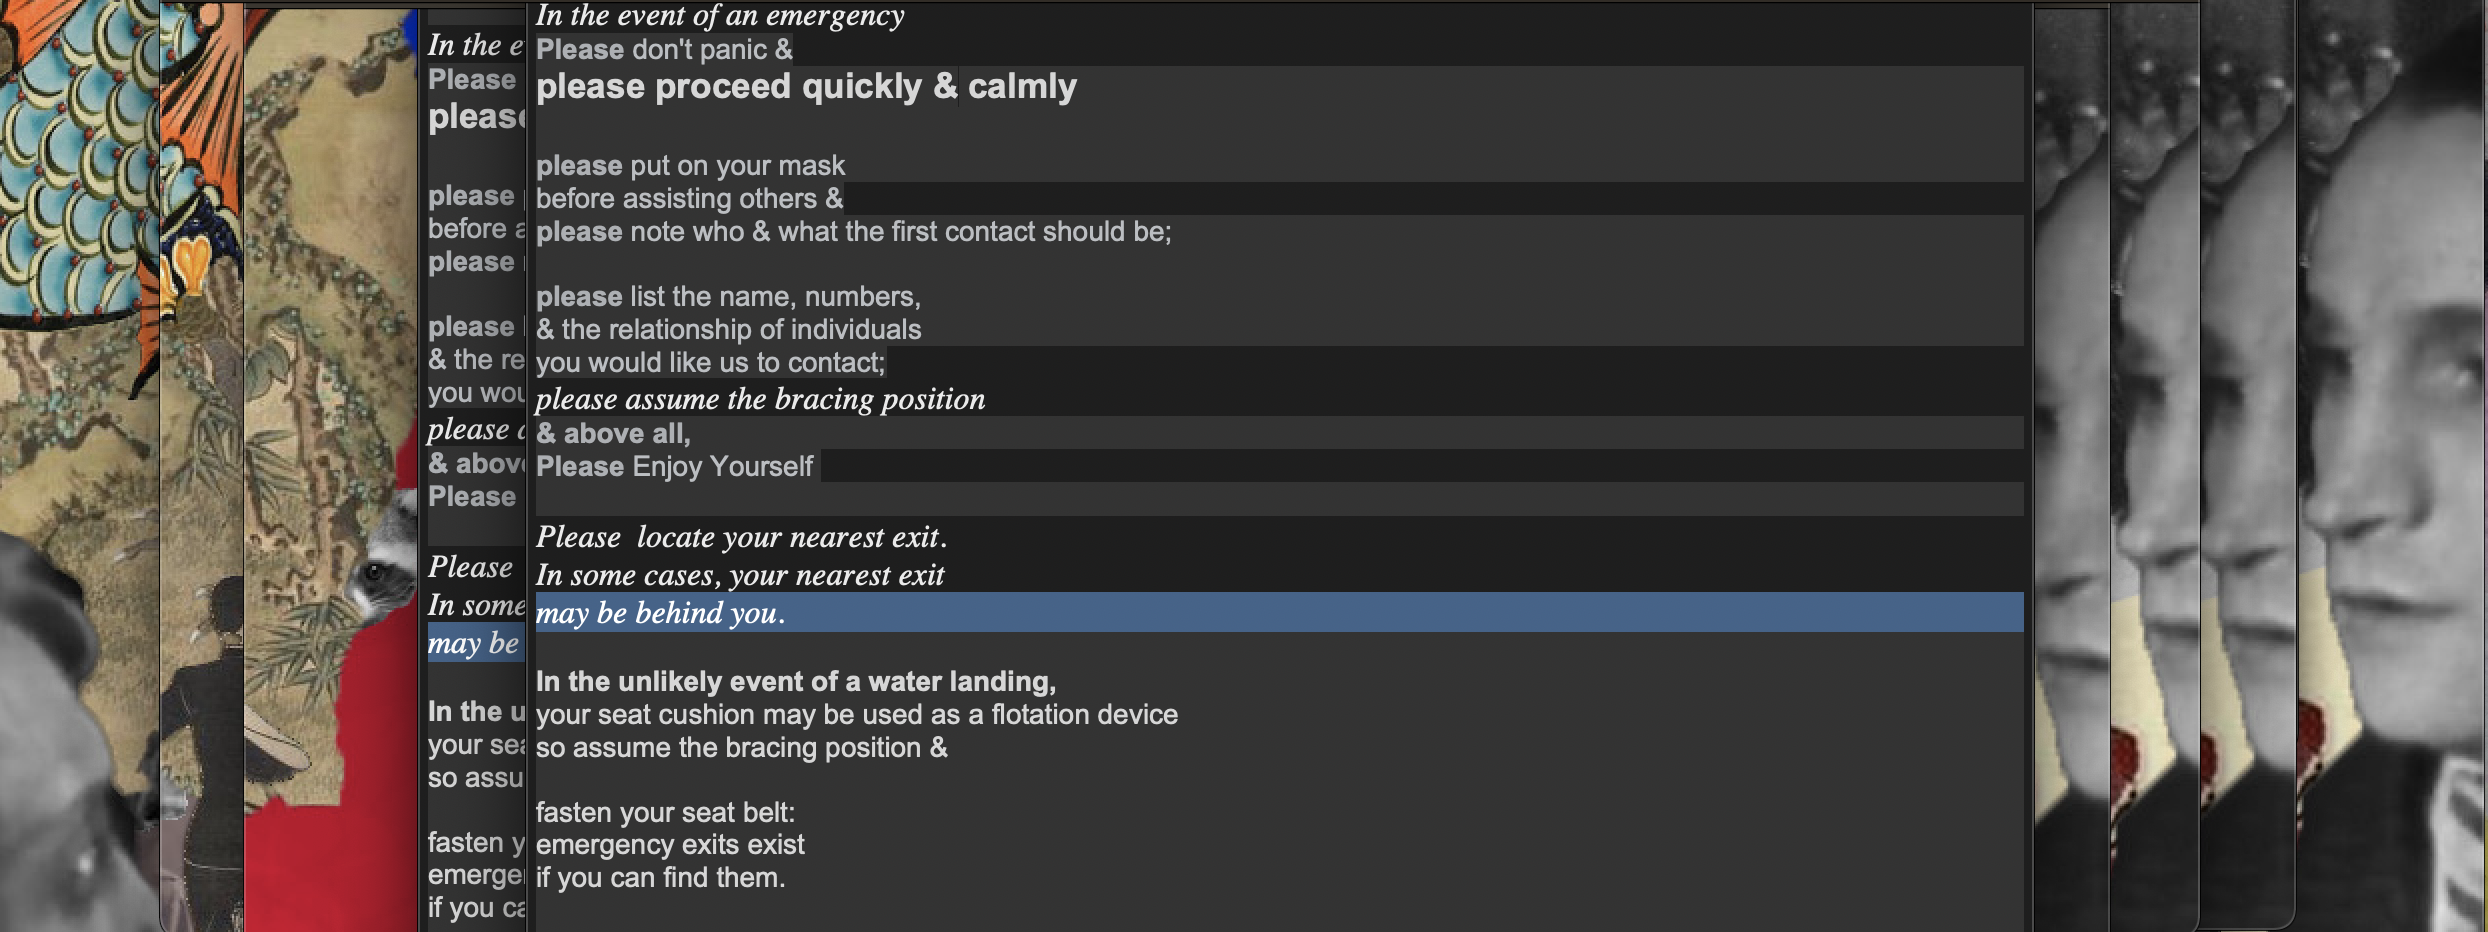Select the "please put on your mask" line
This screenshot has width=2488, height=932.
[x=690, y=165]
